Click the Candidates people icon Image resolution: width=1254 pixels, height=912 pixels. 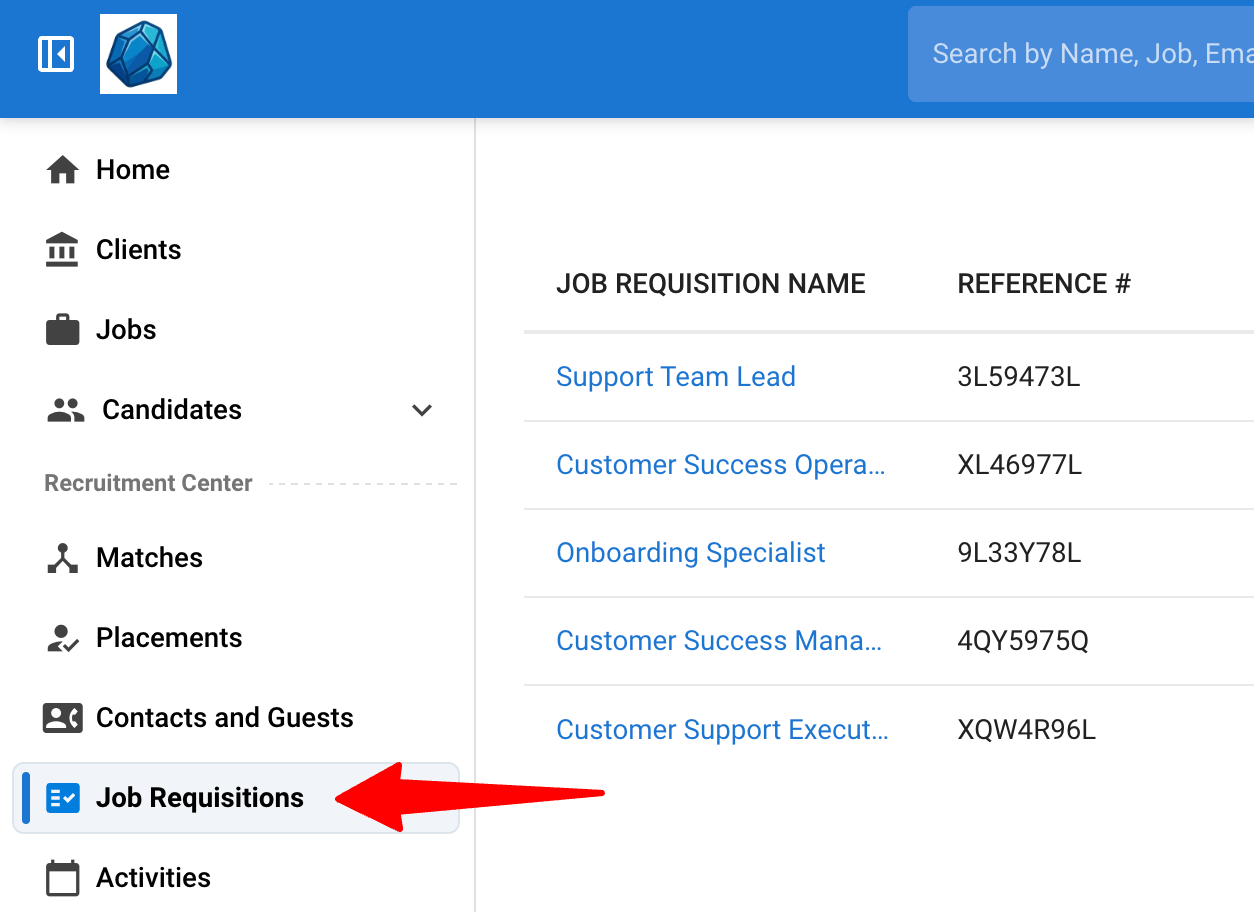(66, 410)
